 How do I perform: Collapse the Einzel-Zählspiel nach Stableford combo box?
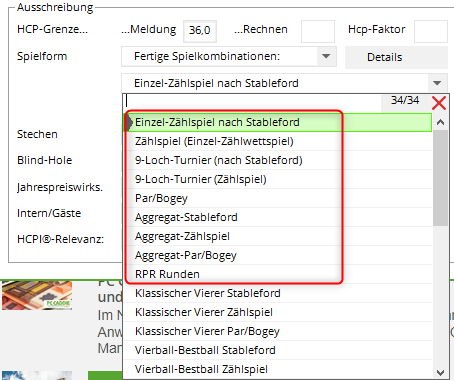pyautogui.click(x=437, y=83)
